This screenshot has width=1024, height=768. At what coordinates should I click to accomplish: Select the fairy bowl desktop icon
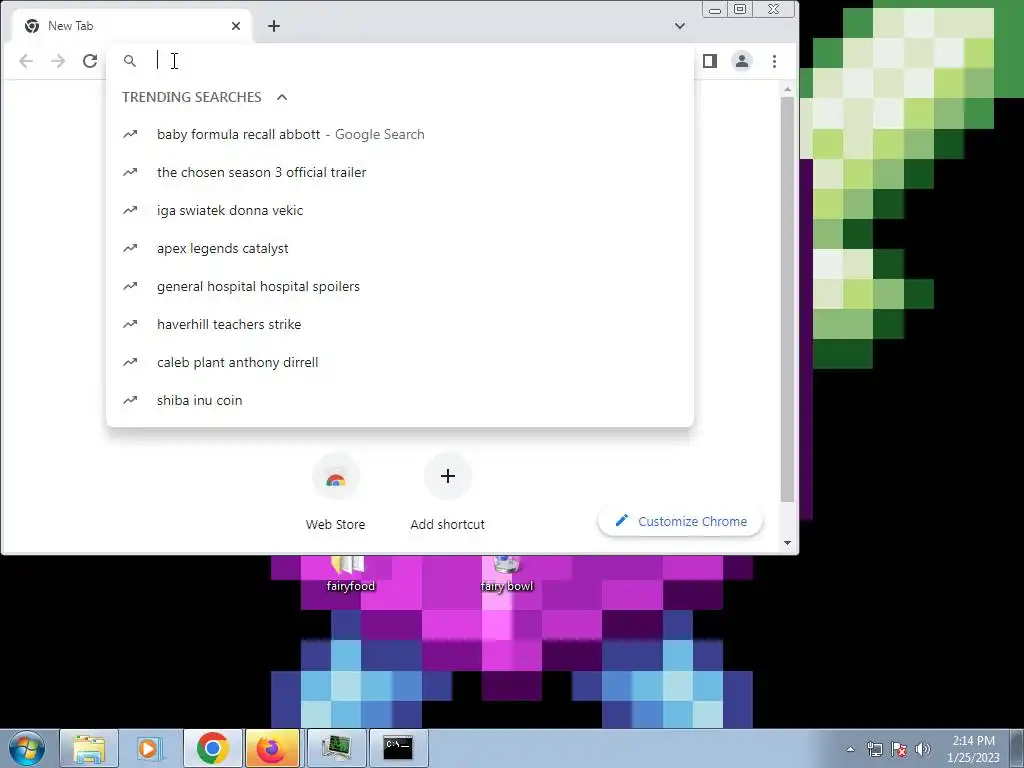[x=507, y=573]
